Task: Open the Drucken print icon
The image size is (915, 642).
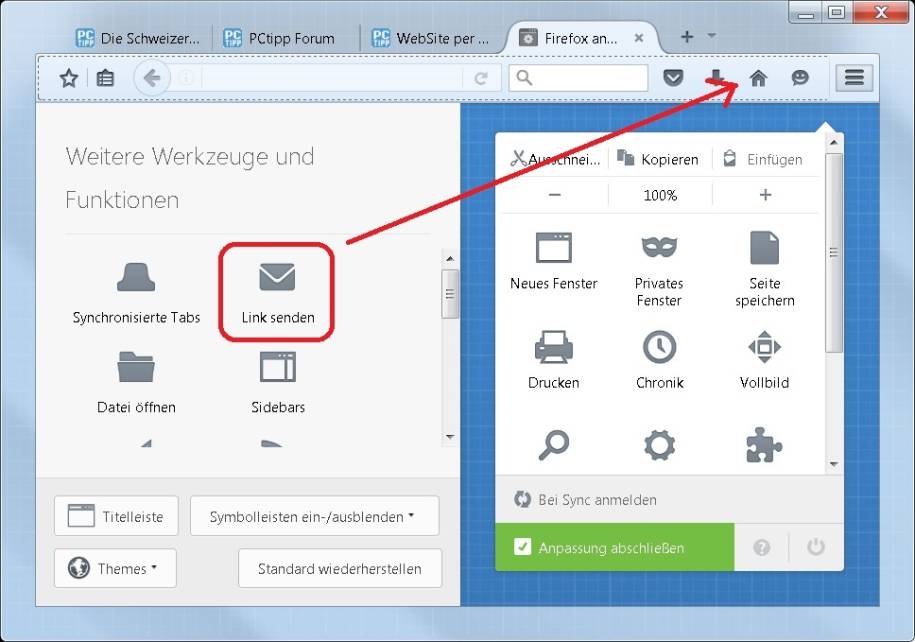Action: tap(554, 345)
